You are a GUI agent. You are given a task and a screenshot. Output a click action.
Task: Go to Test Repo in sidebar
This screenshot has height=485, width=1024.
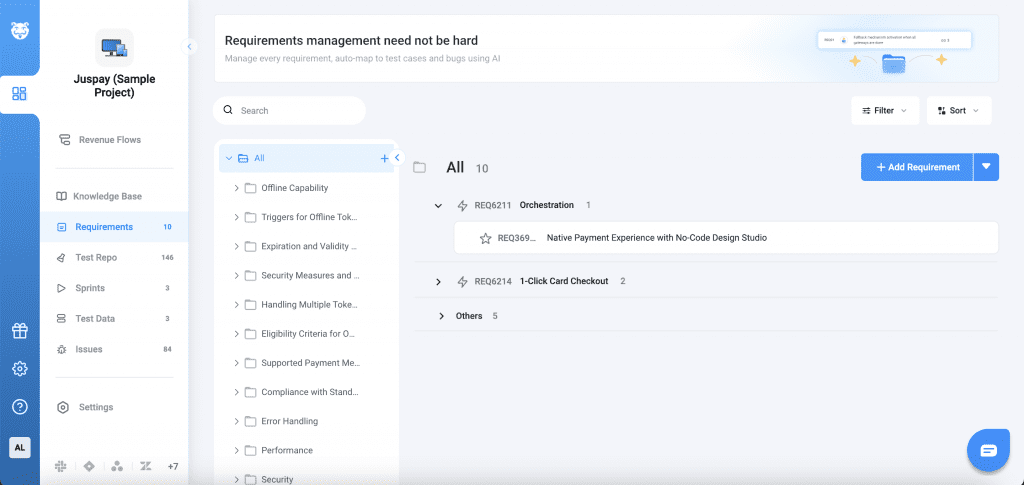pyautogui.click(x=95, y=257)
